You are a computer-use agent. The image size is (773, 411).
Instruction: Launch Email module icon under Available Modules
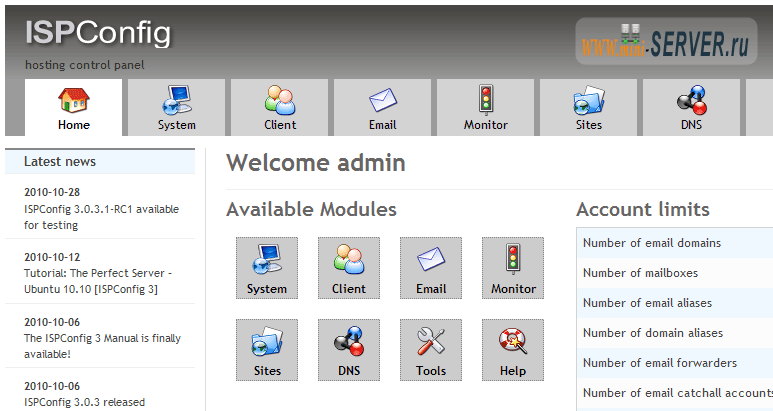431,268
